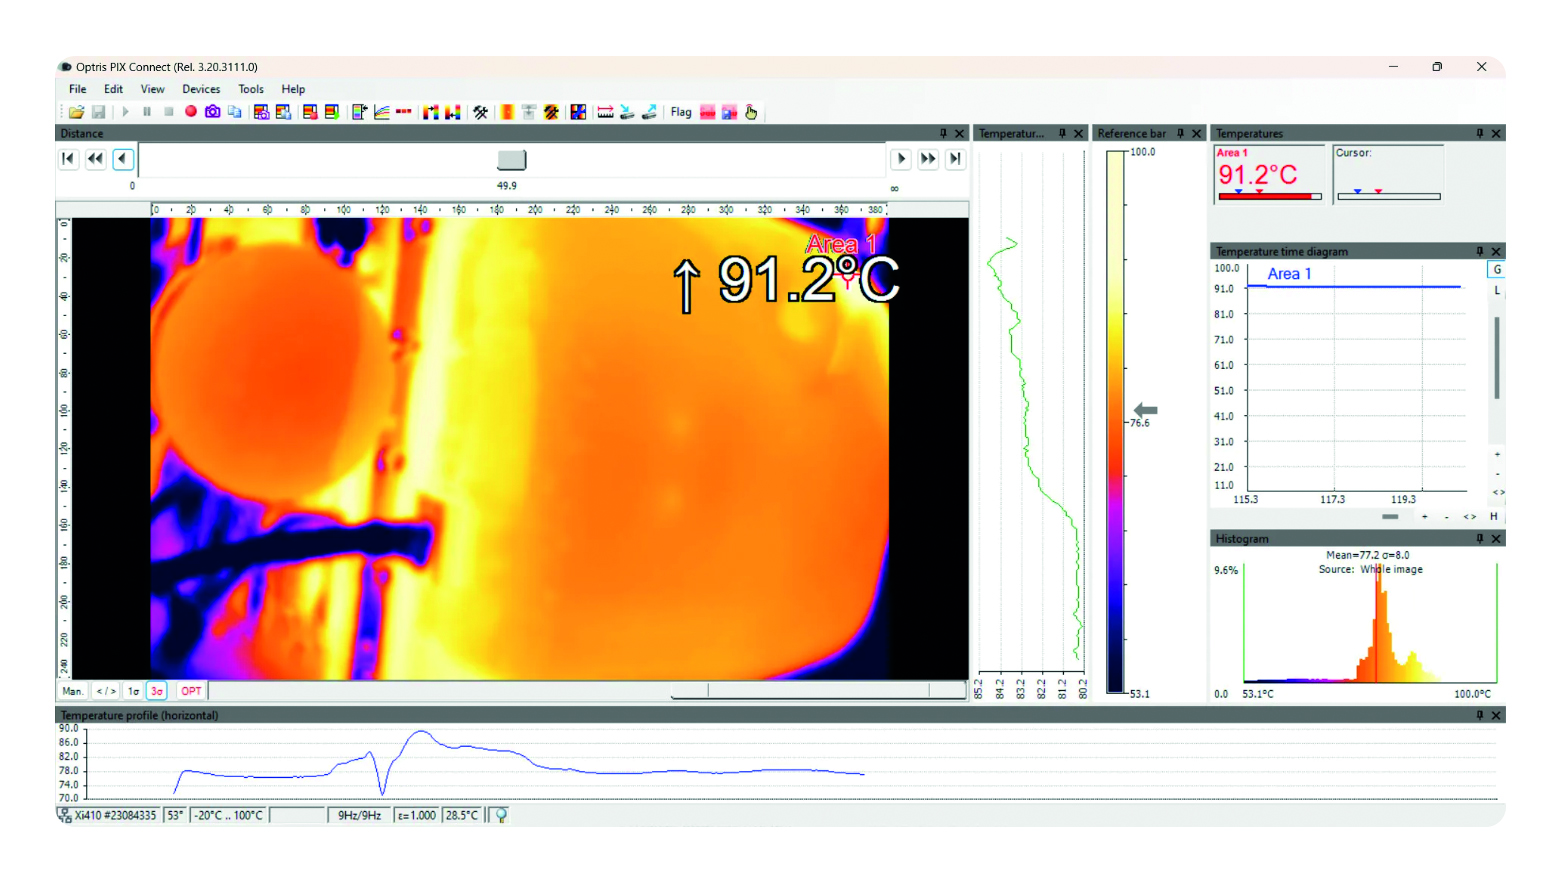The width and height of the screenshot is (1566, 890).
Task: Click the Man. manual scaling button
Action: (x=73, y=691)
